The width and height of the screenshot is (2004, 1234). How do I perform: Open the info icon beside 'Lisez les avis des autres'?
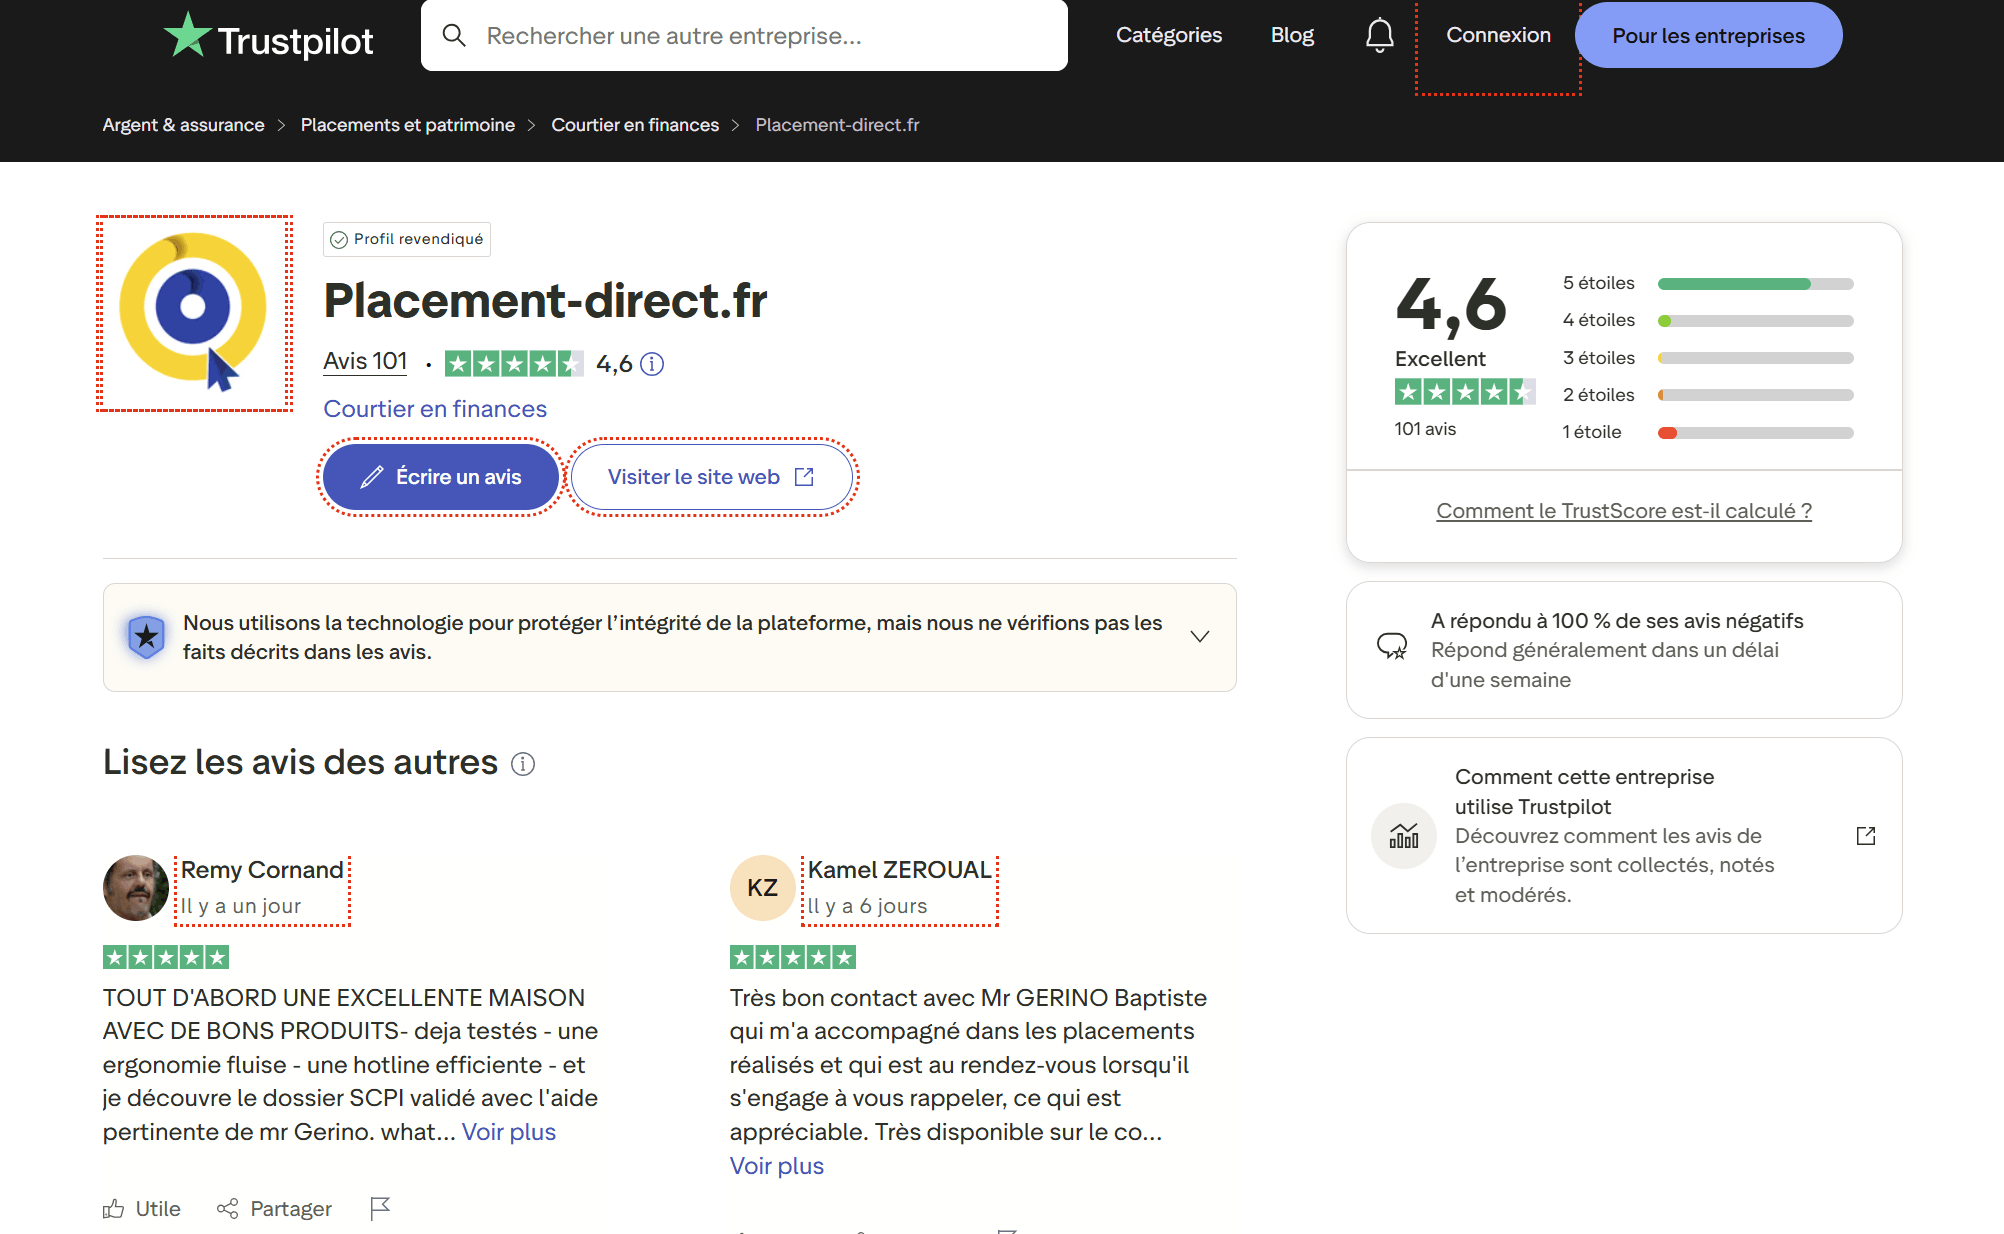(x=522, y=763)
